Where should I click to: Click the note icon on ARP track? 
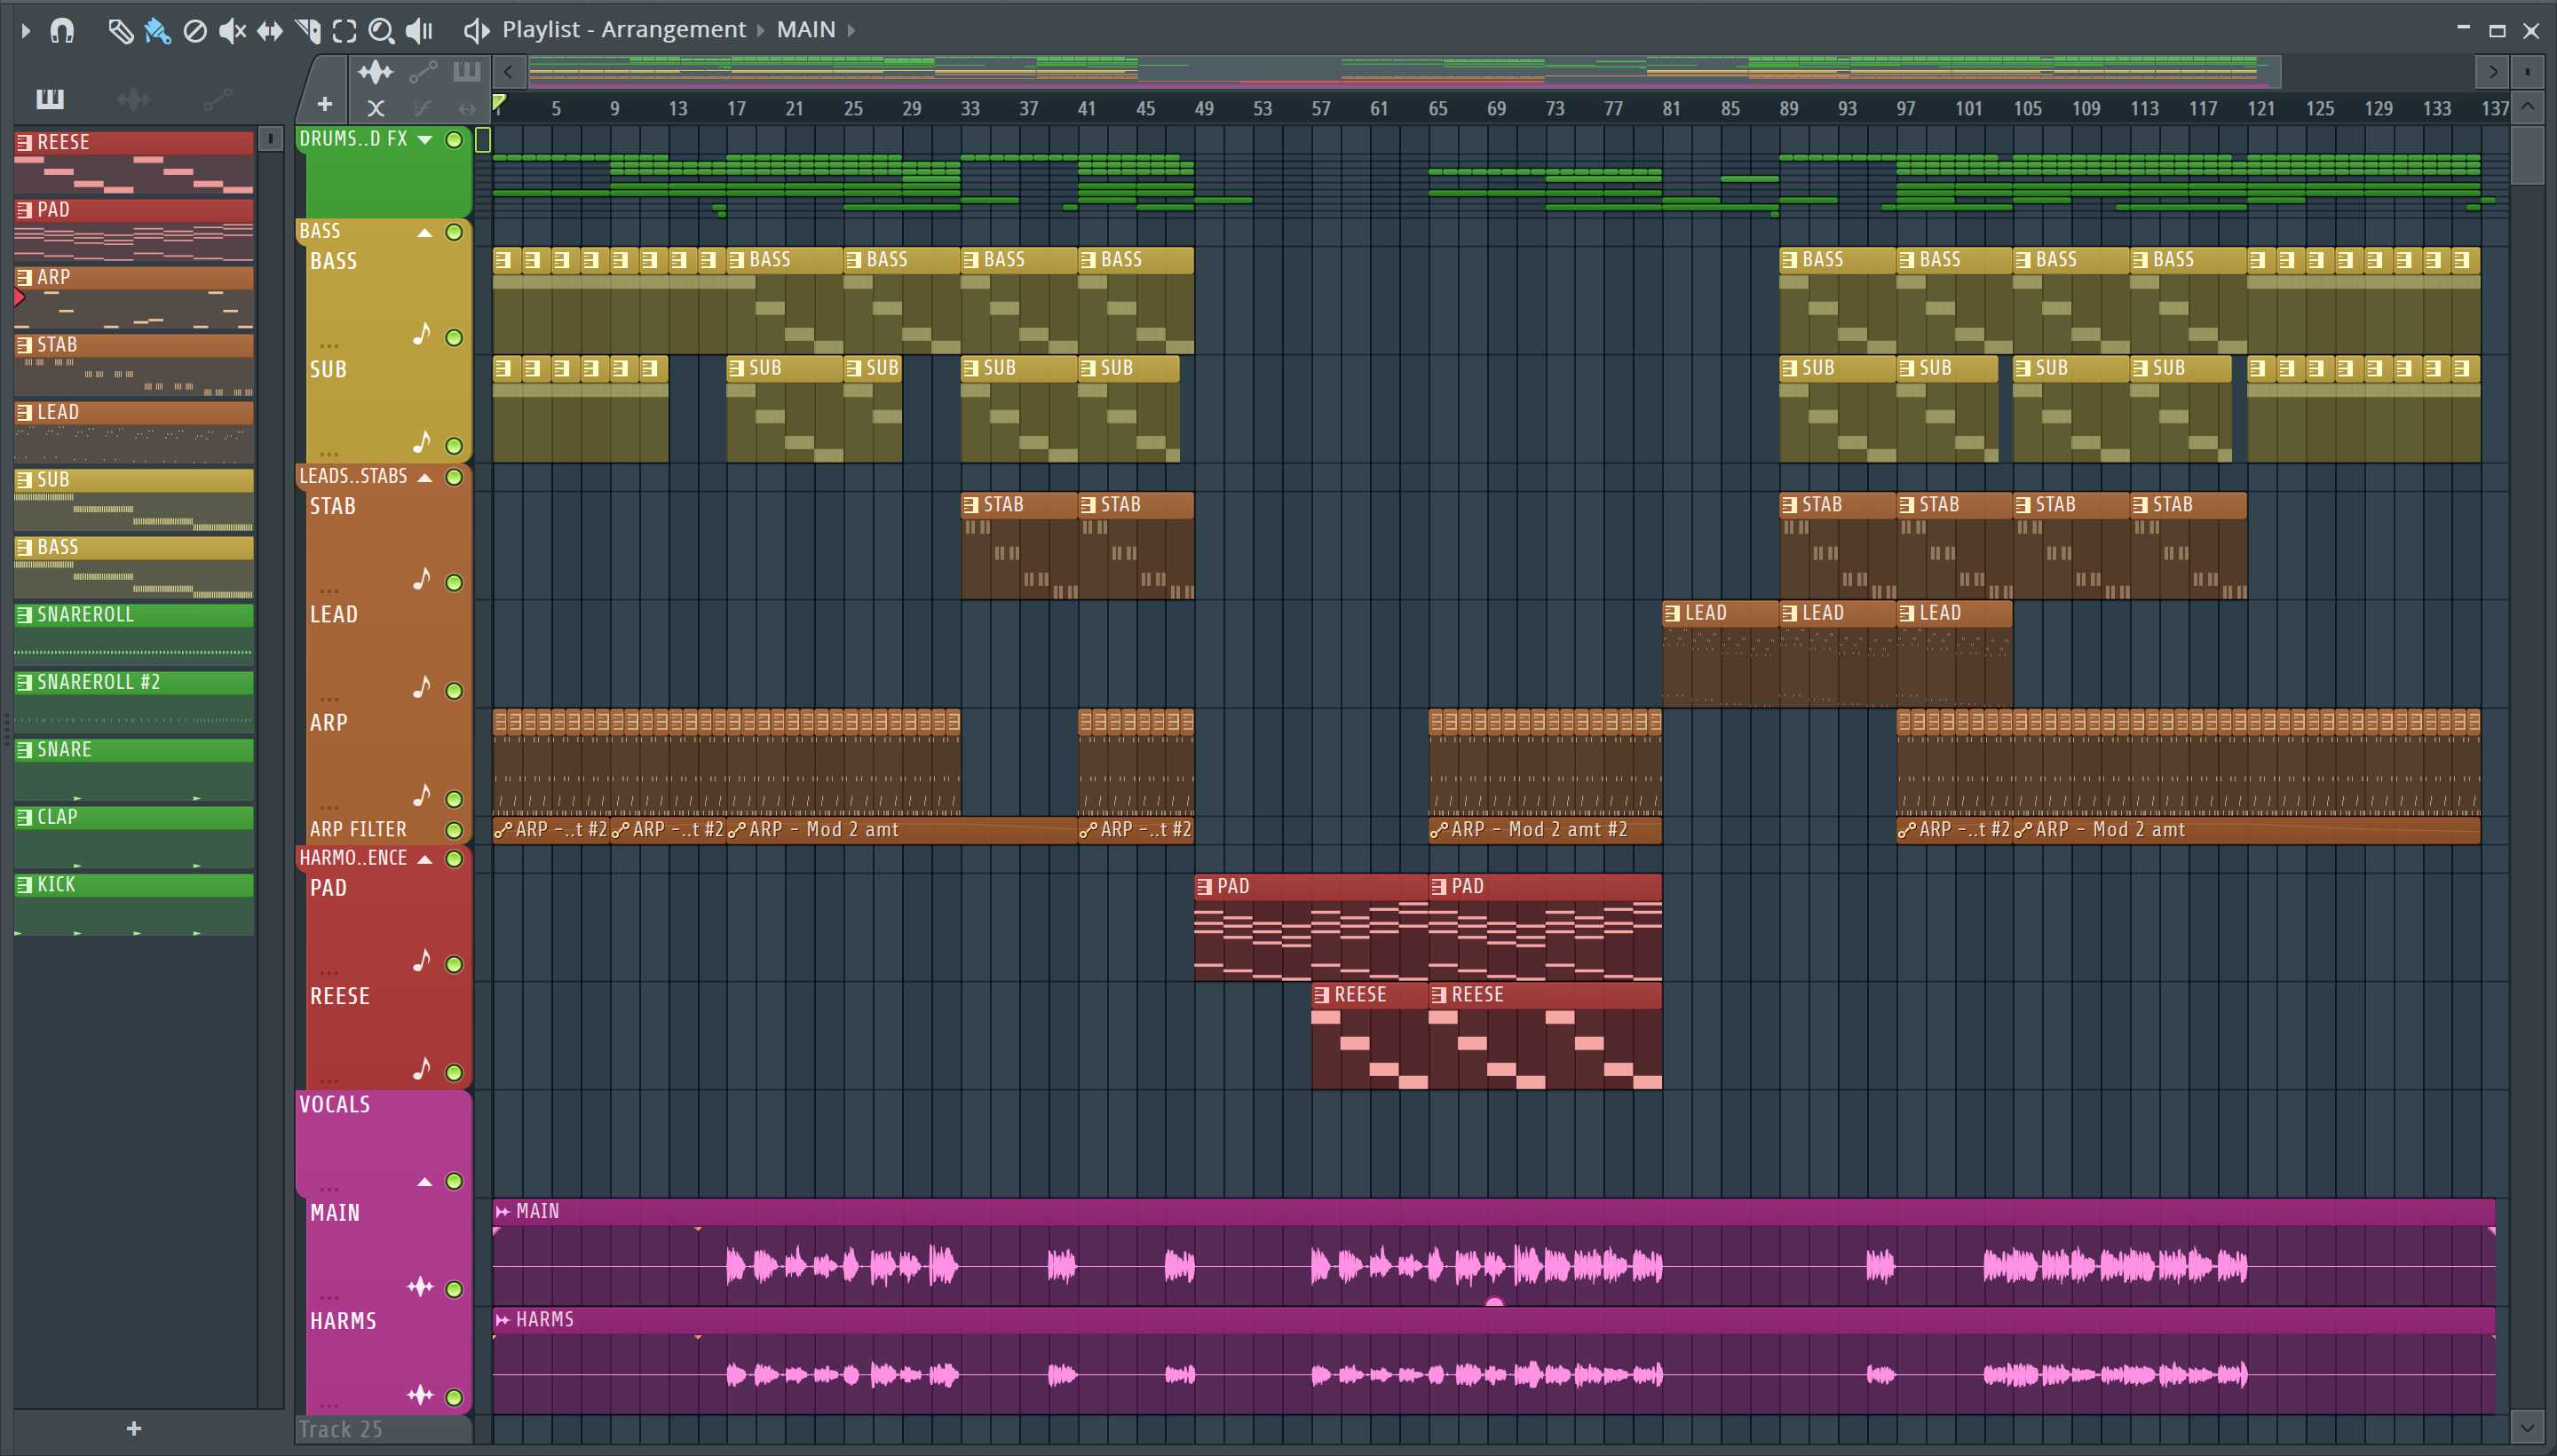coord(422,796)
